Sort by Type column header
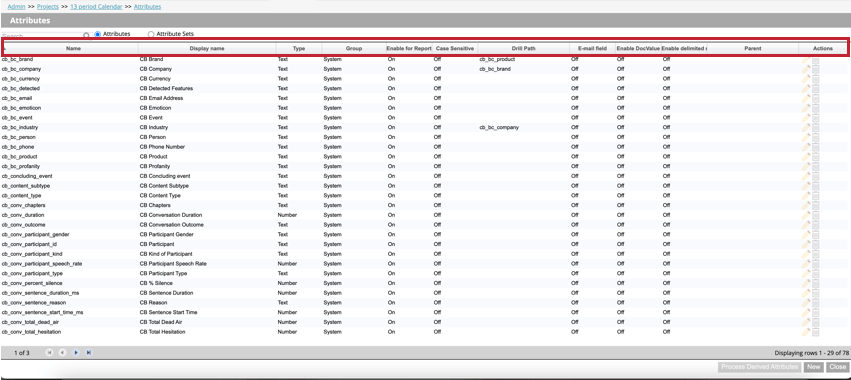Image resolution: width=851 pixels, height=380 pixels. [x=299, y=48]
